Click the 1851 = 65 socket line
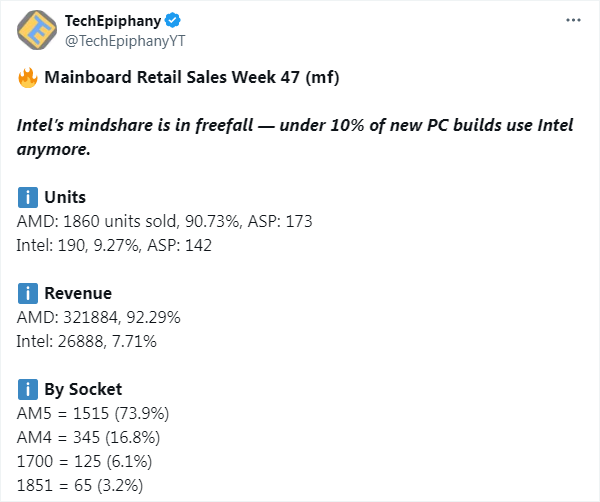The height and width of the screenshot is (502, 600). click(81, 485)
